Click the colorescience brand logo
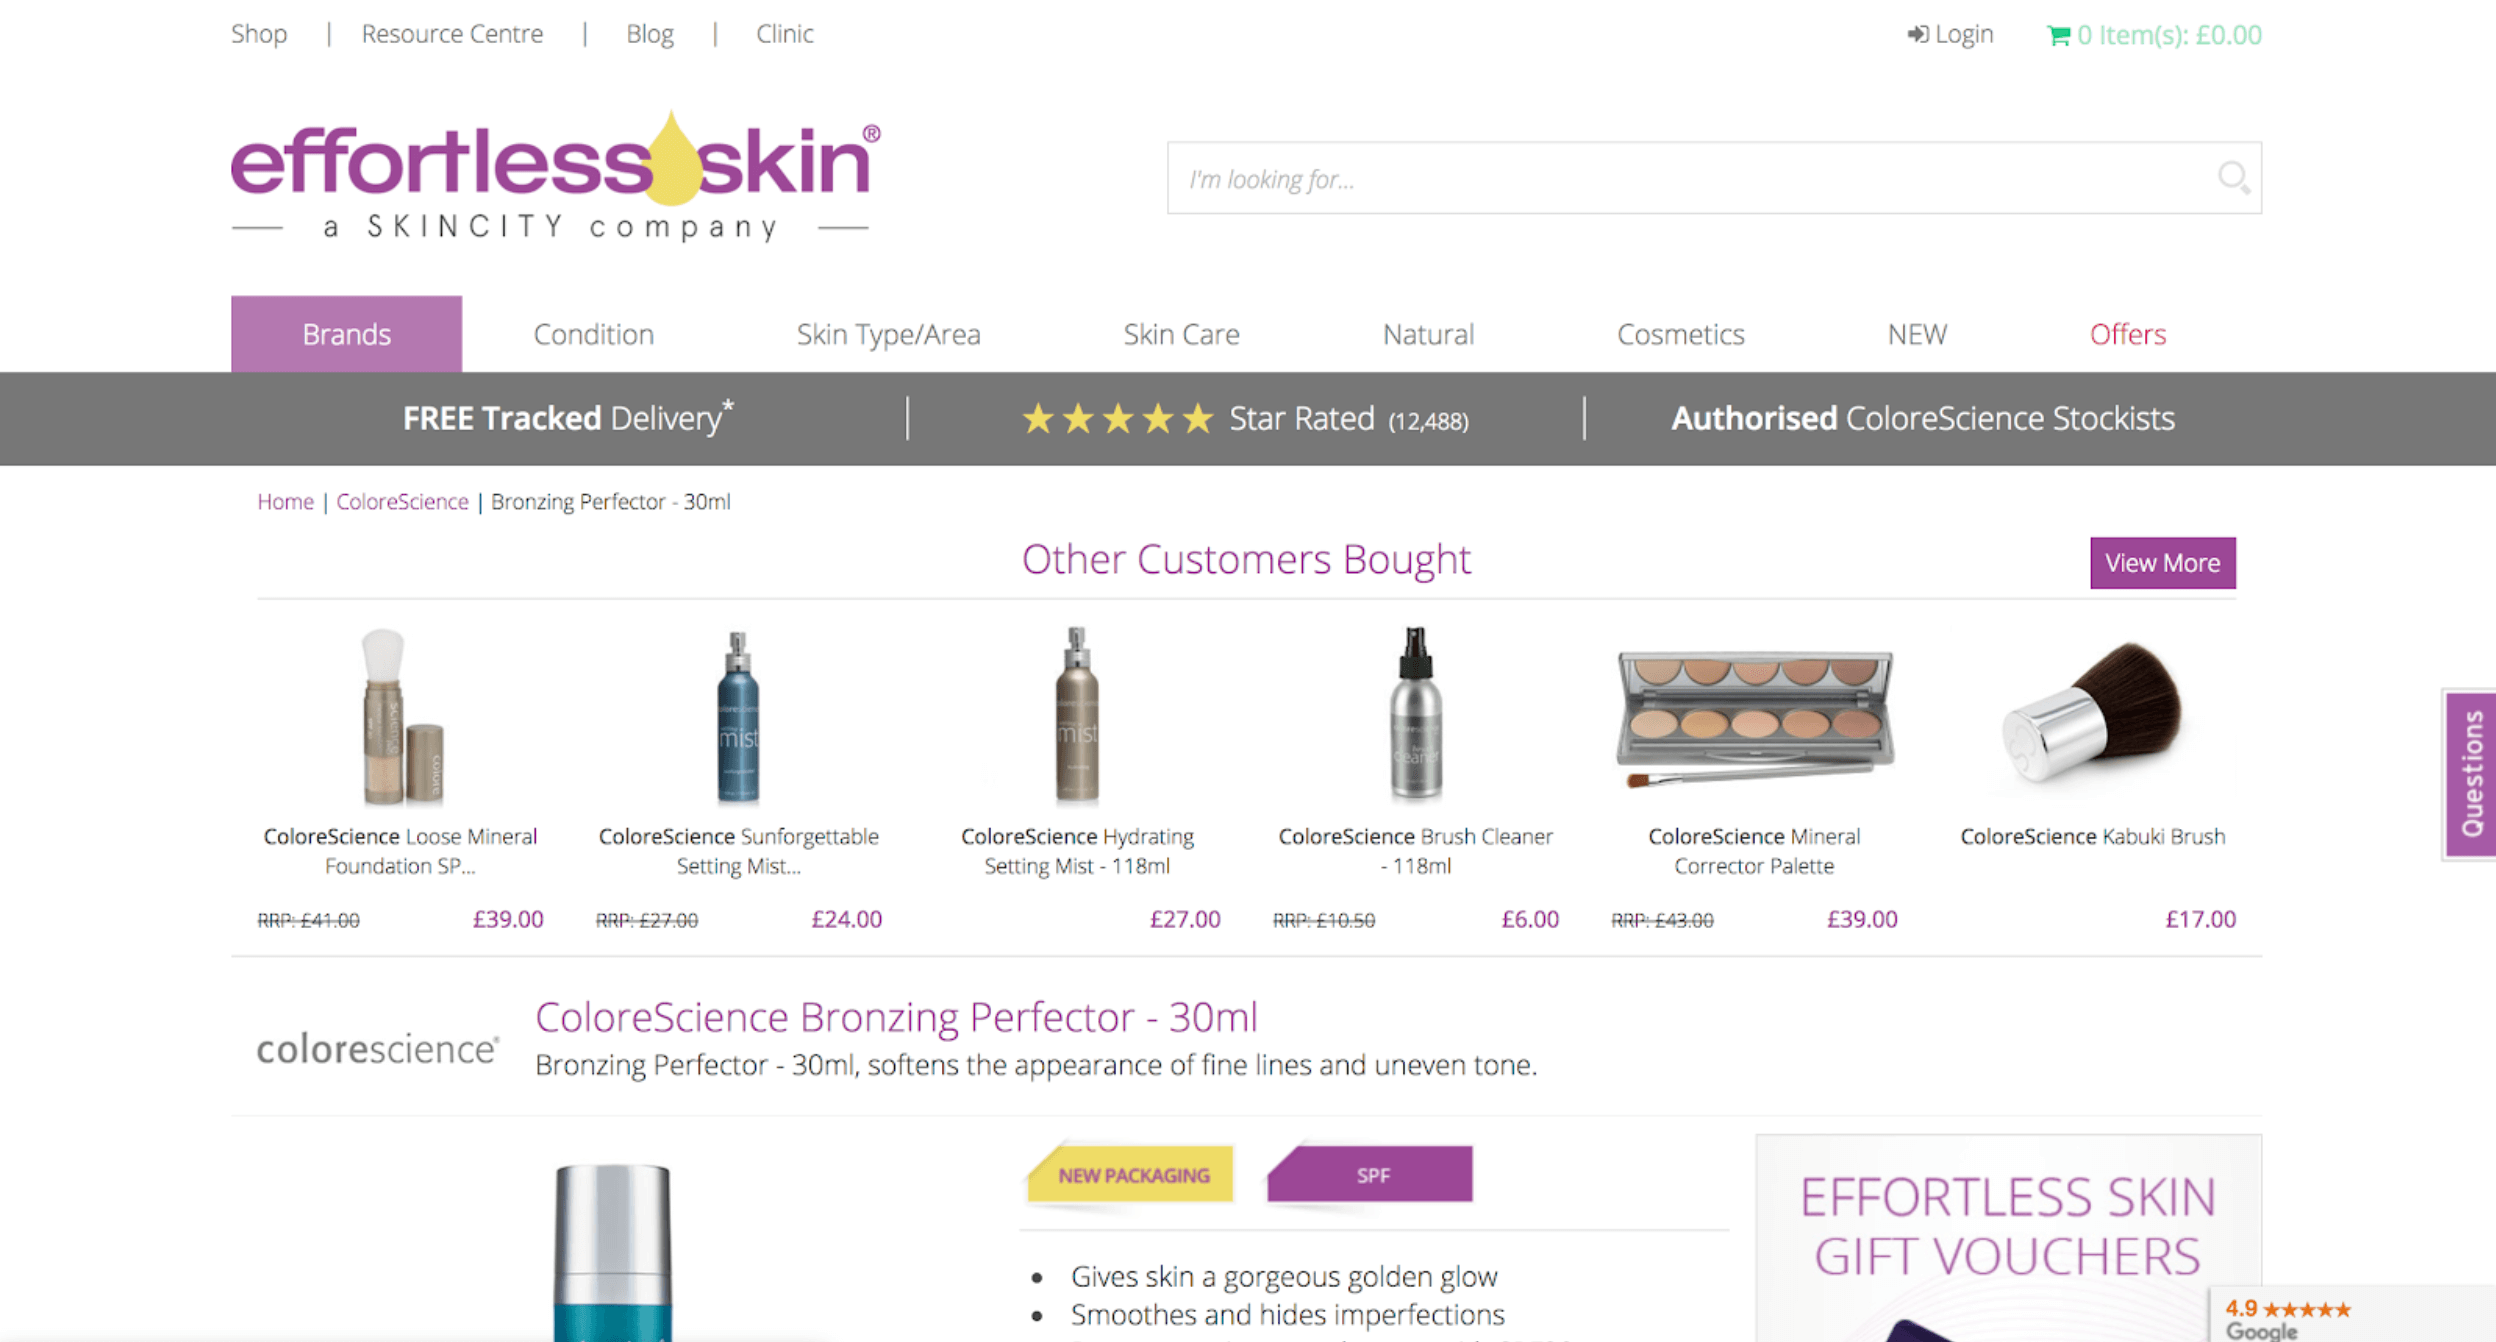Viewport: 2496px width, 1342px height. pyautogui.click(x=377, y=1049)
